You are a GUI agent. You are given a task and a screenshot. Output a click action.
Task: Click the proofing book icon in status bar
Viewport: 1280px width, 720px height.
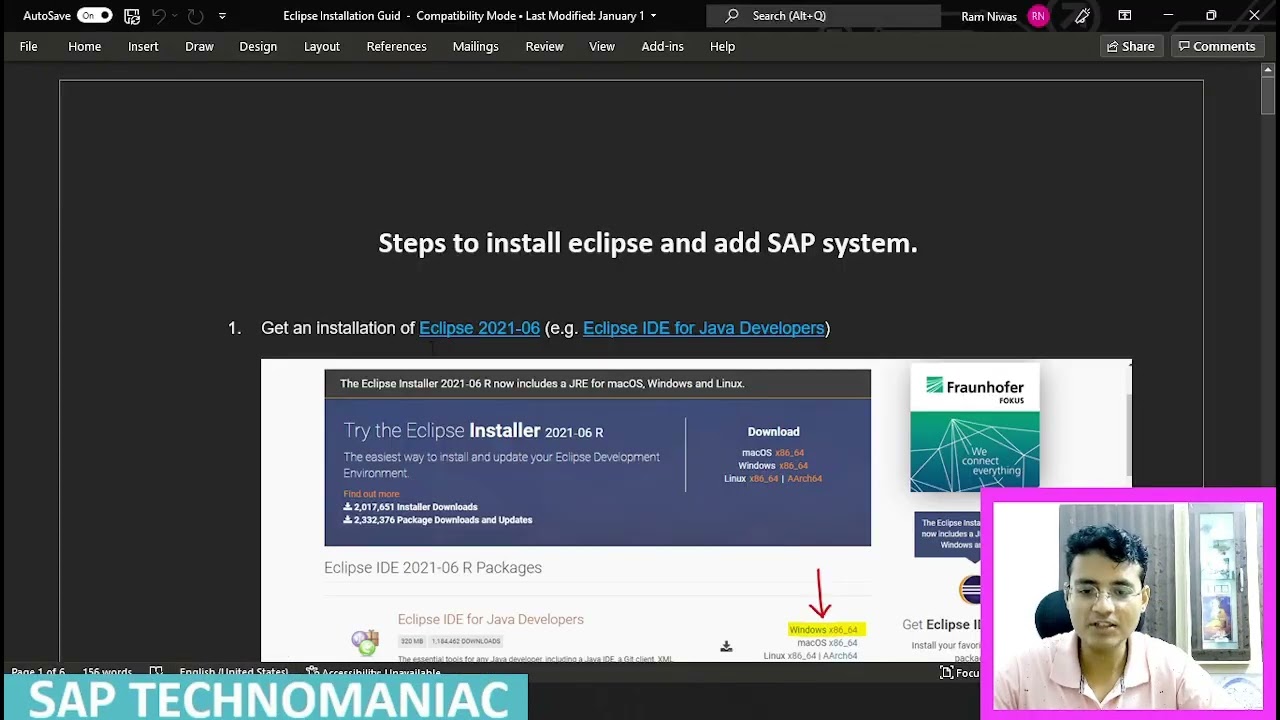(x=156, y=672)
